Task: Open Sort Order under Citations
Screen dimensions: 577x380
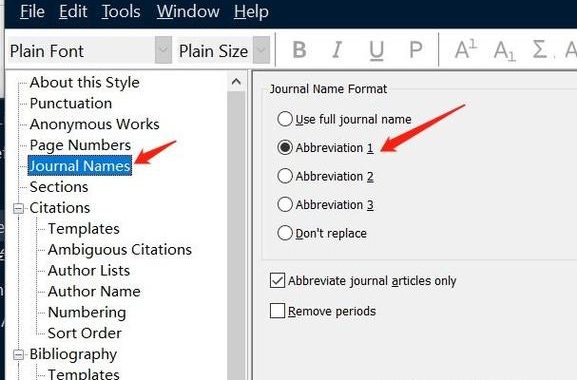Action: point(84,333)
